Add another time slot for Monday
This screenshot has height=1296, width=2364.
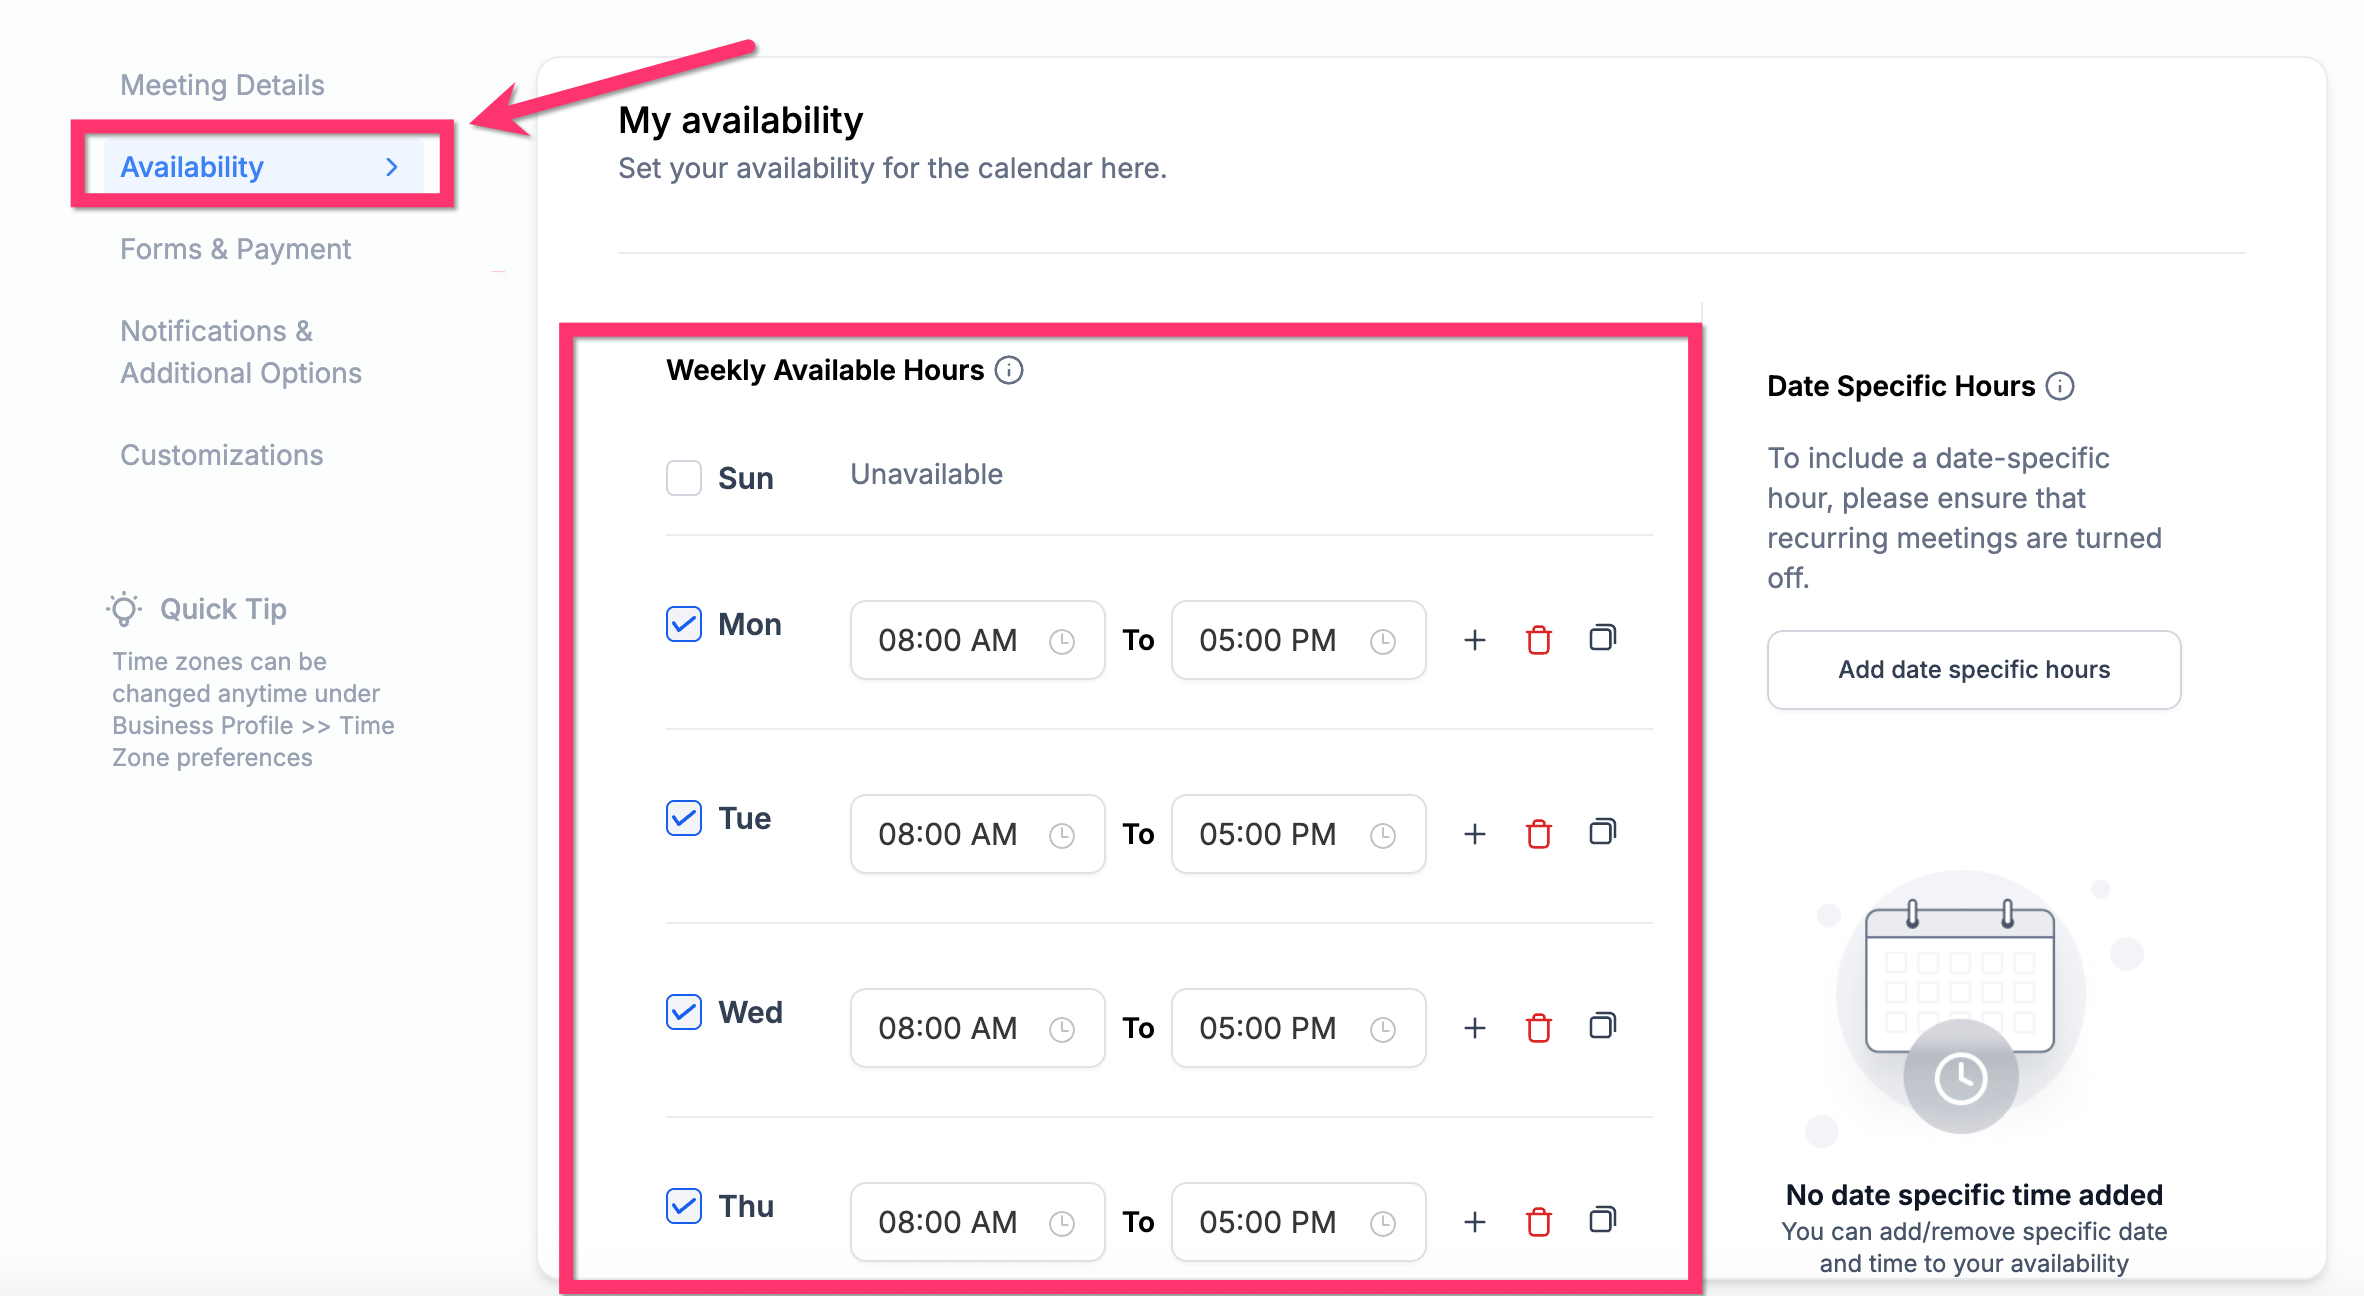[1474, 640]
